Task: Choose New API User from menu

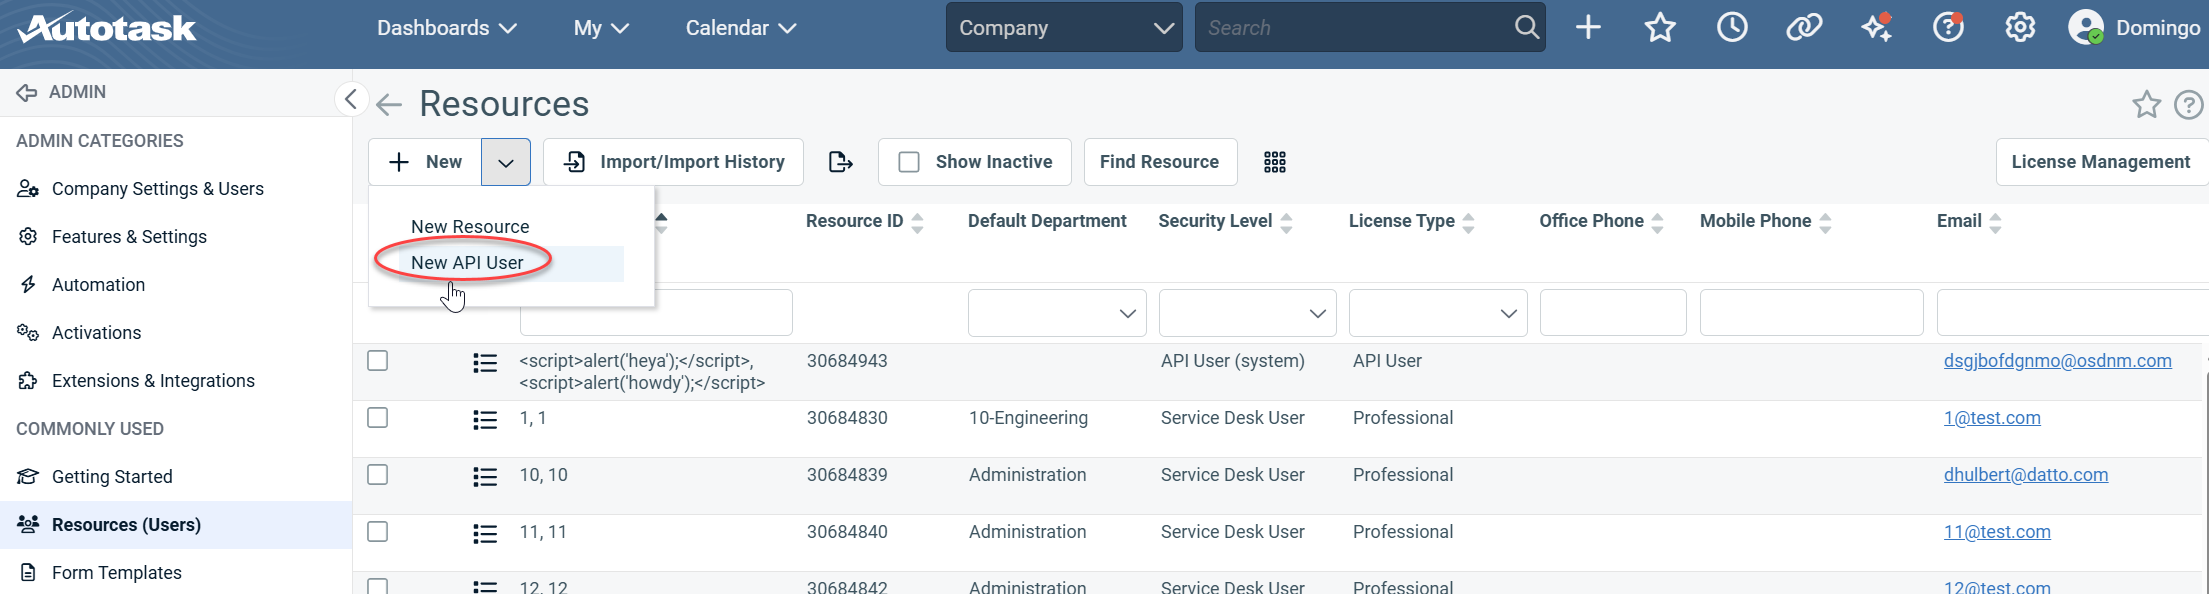Action: [467, 263]
